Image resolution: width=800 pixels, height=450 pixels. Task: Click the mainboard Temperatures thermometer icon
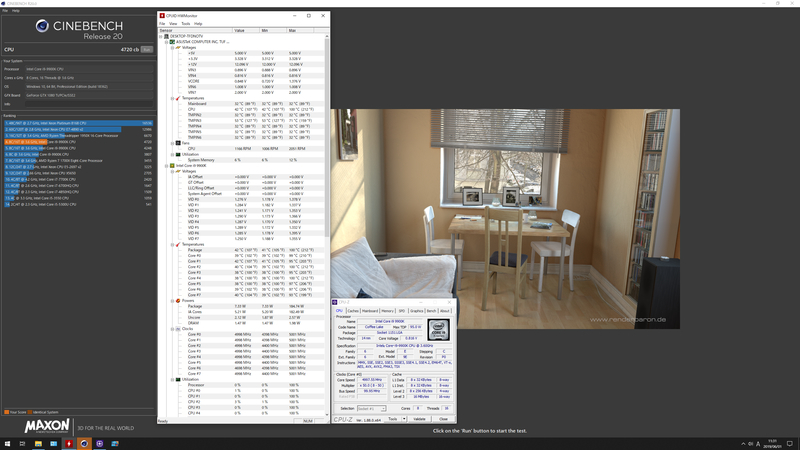click(178, 98)
